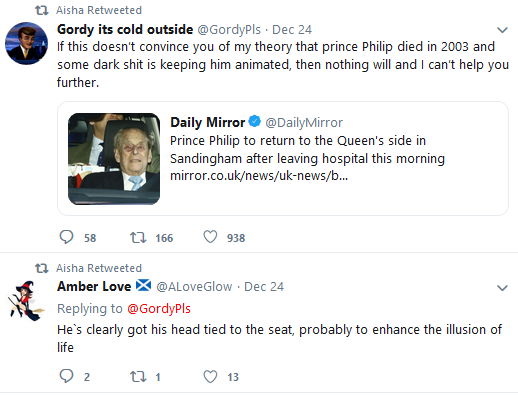Open the @GordyPls mention in the reply

tap(159, 309)
